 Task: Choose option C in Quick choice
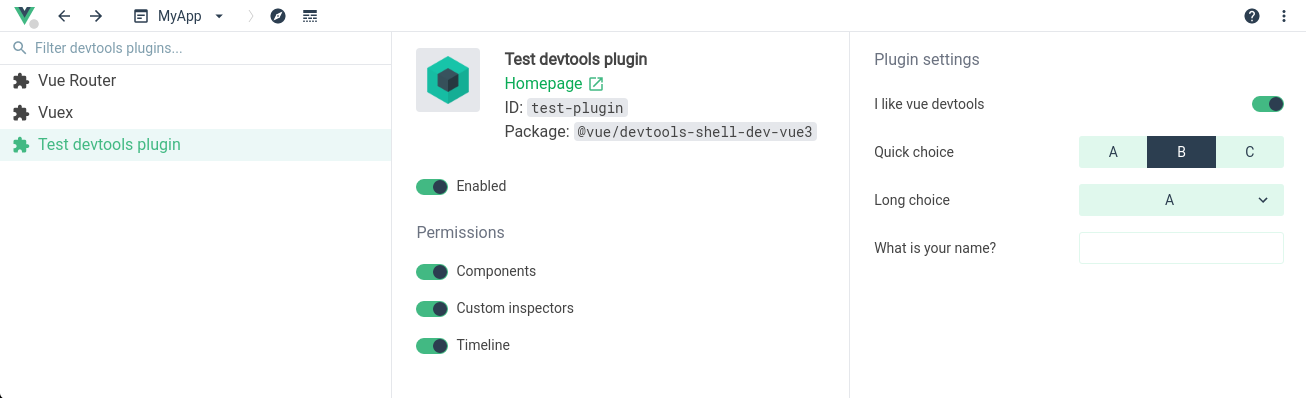point(1250,152)
